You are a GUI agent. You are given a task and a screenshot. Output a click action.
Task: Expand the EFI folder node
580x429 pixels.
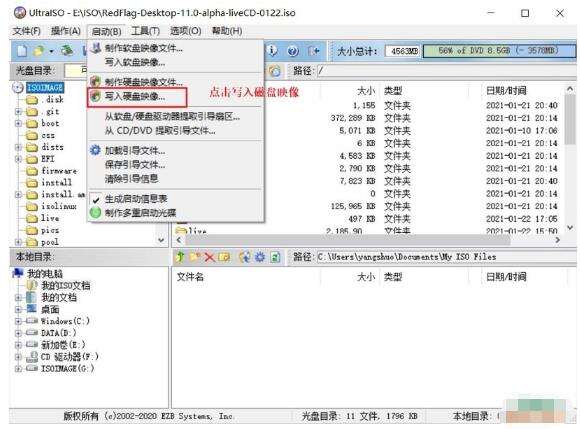pos(18,159)
